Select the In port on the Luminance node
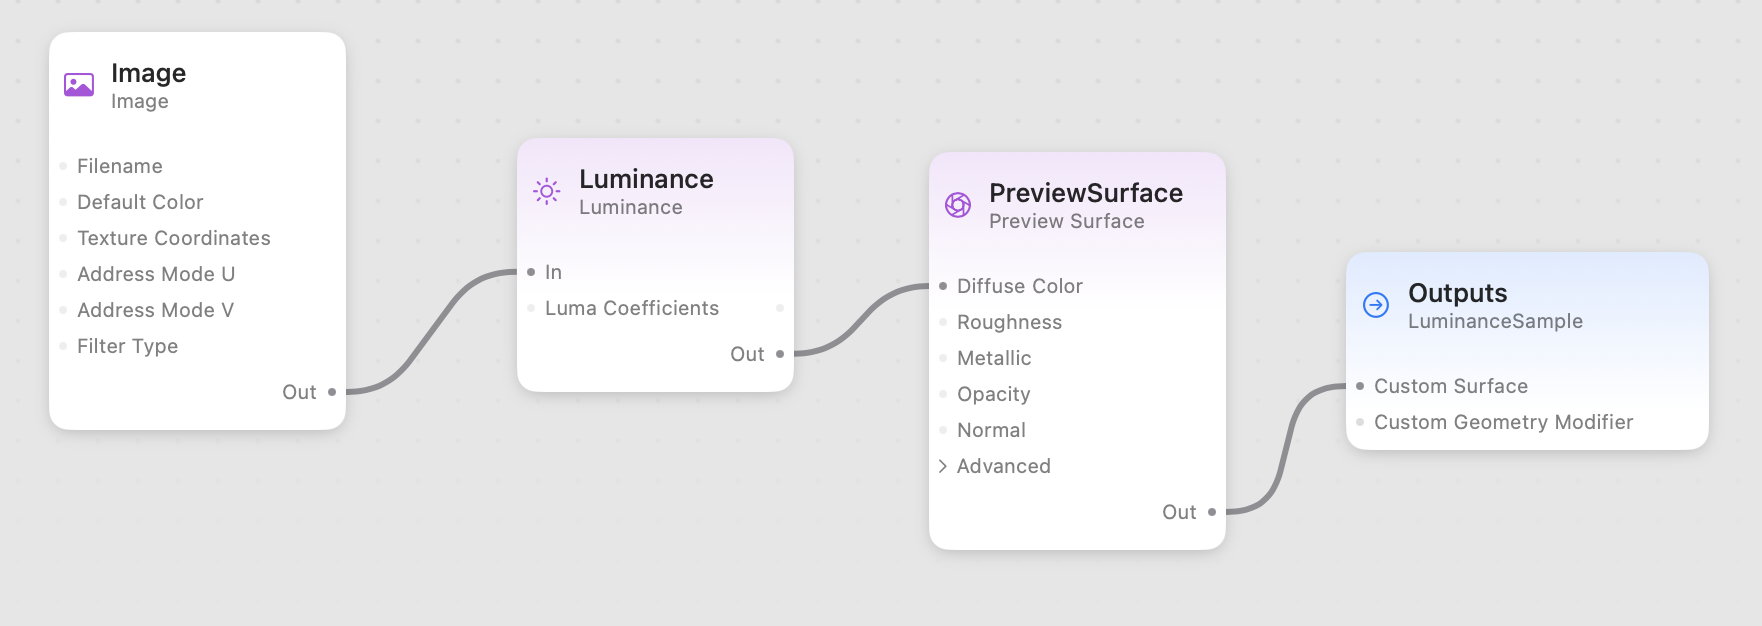The width and height of the screenshot is (1762, 626). (531, 271)
